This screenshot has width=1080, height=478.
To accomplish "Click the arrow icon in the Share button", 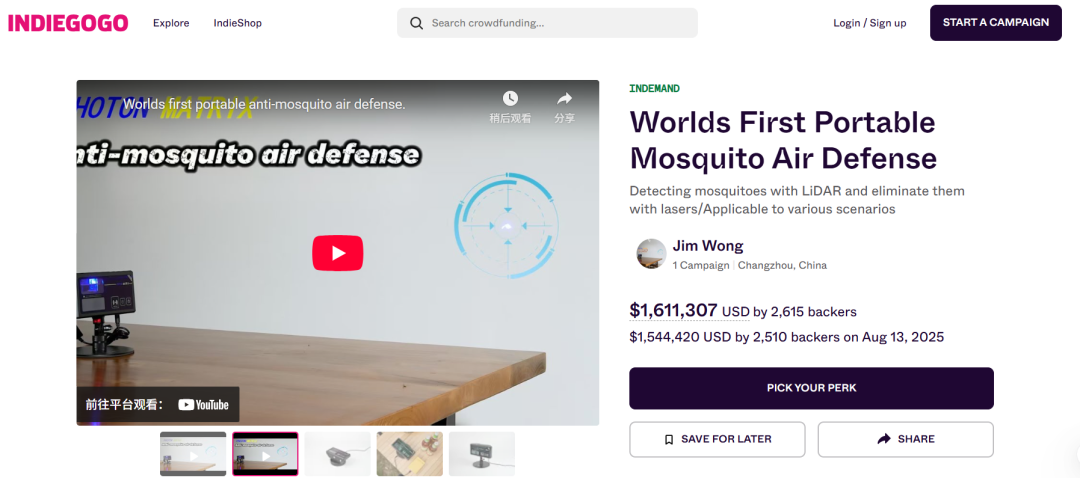I will click(884, 439).
